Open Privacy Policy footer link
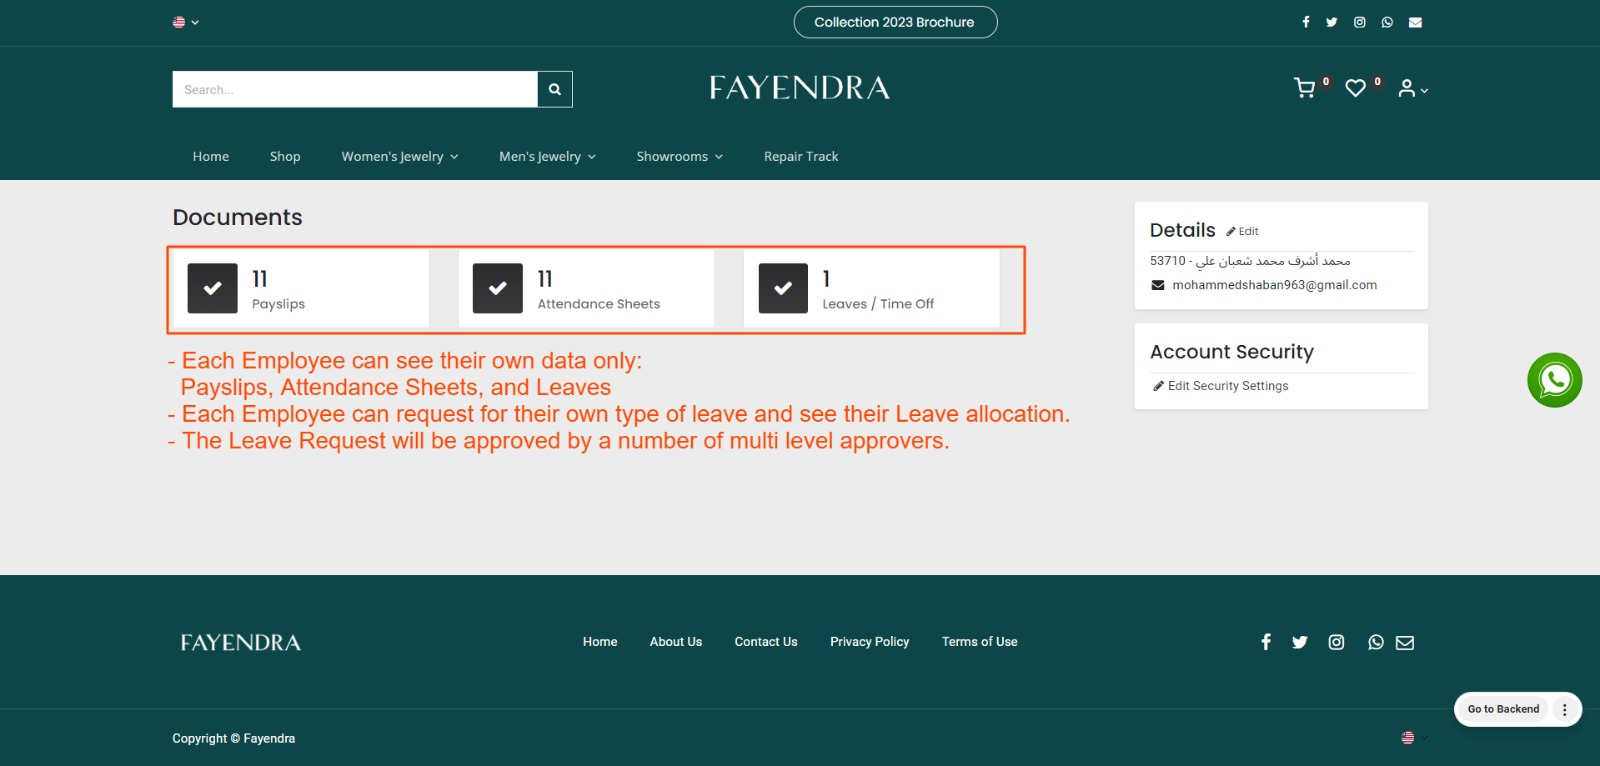 point(870,642)
